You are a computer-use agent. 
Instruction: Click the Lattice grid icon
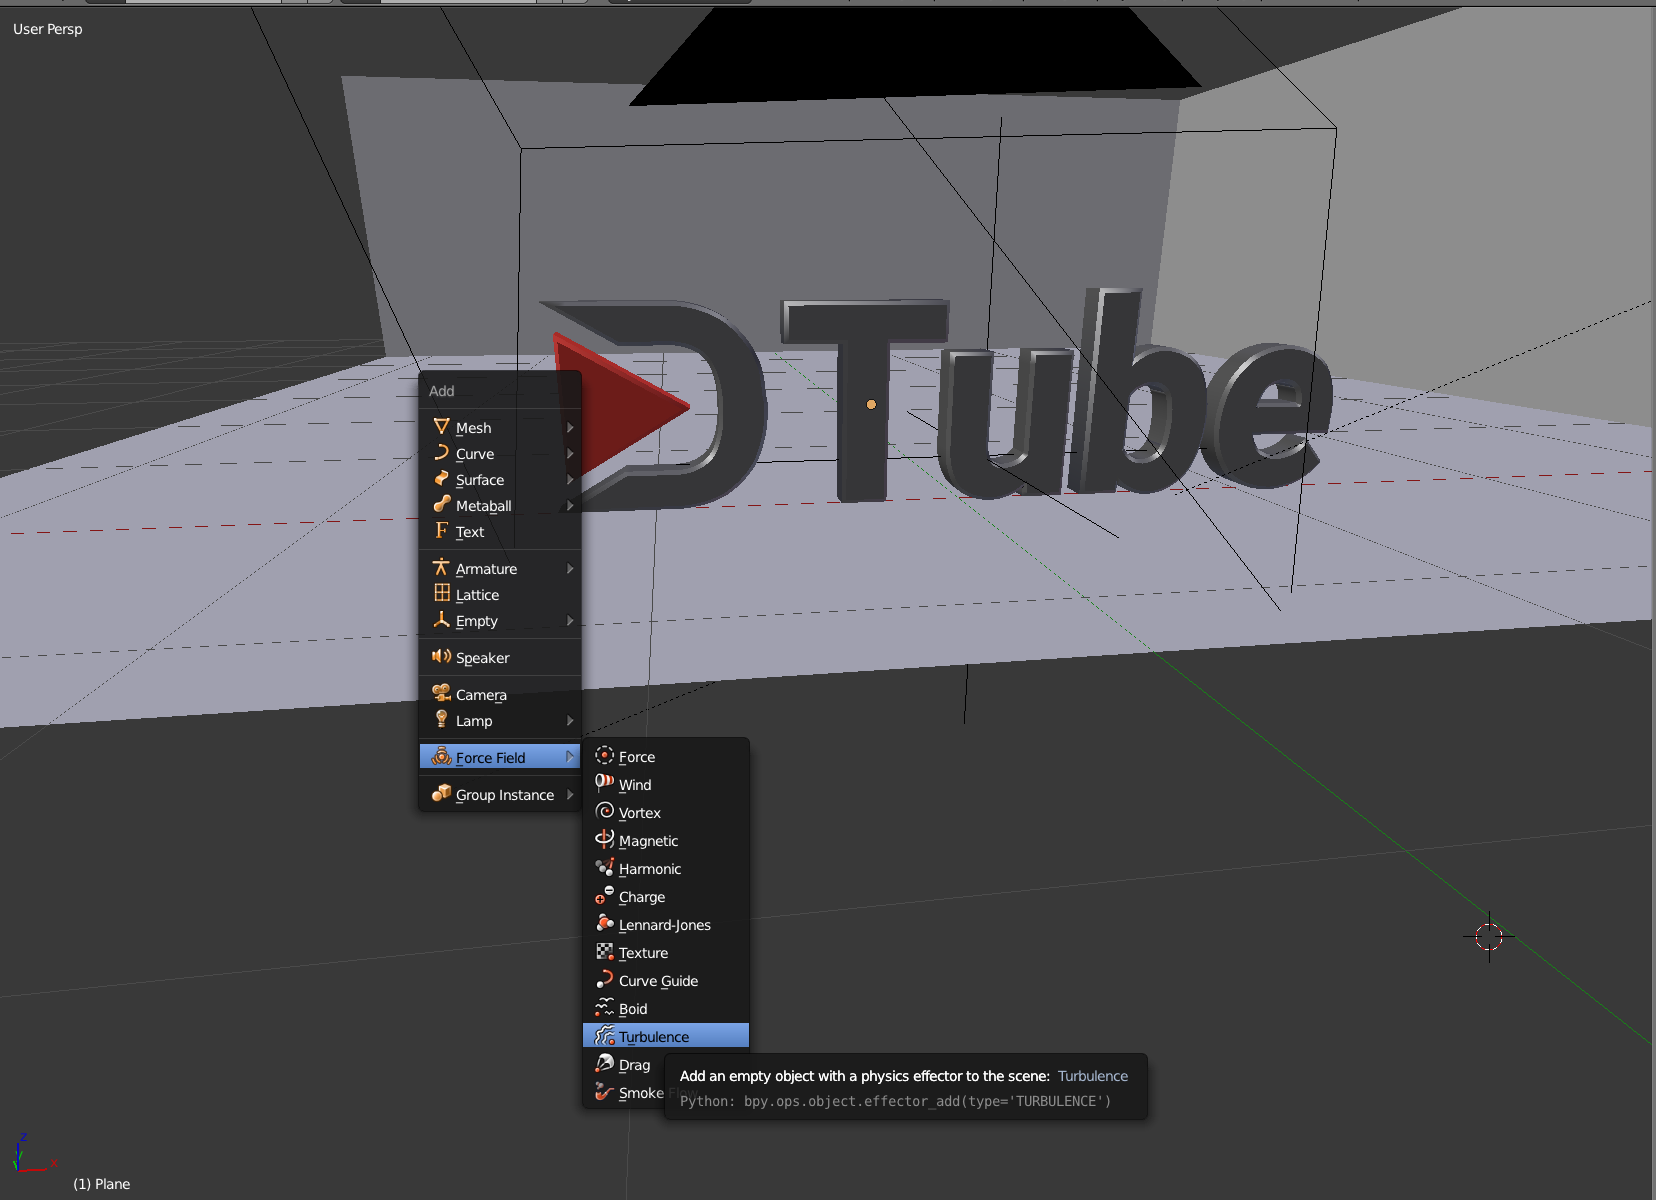(x=441, y=594)
